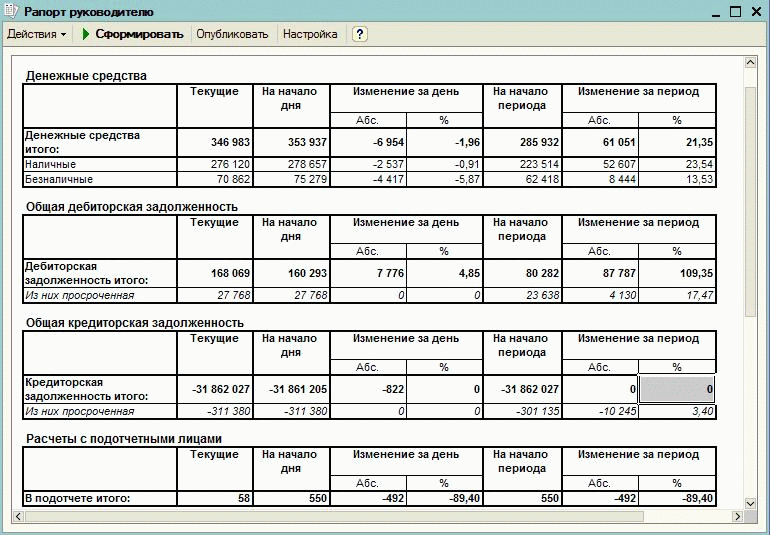Click the horizontal scrollbar left arrow
The width and height of the screenshot is (770, 535).
click(x=16, y=516)
